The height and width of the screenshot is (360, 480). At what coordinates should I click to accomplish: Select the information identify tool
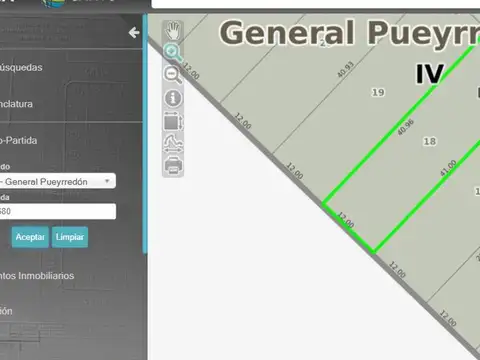(x=173, y=98)
